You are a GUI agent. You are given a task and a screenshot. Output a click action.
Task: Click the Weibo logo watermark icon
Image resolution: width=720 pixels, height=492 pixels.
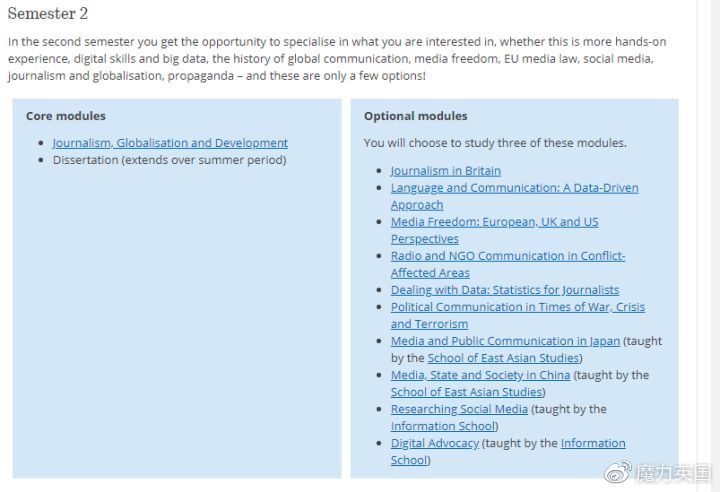[618, 472]
